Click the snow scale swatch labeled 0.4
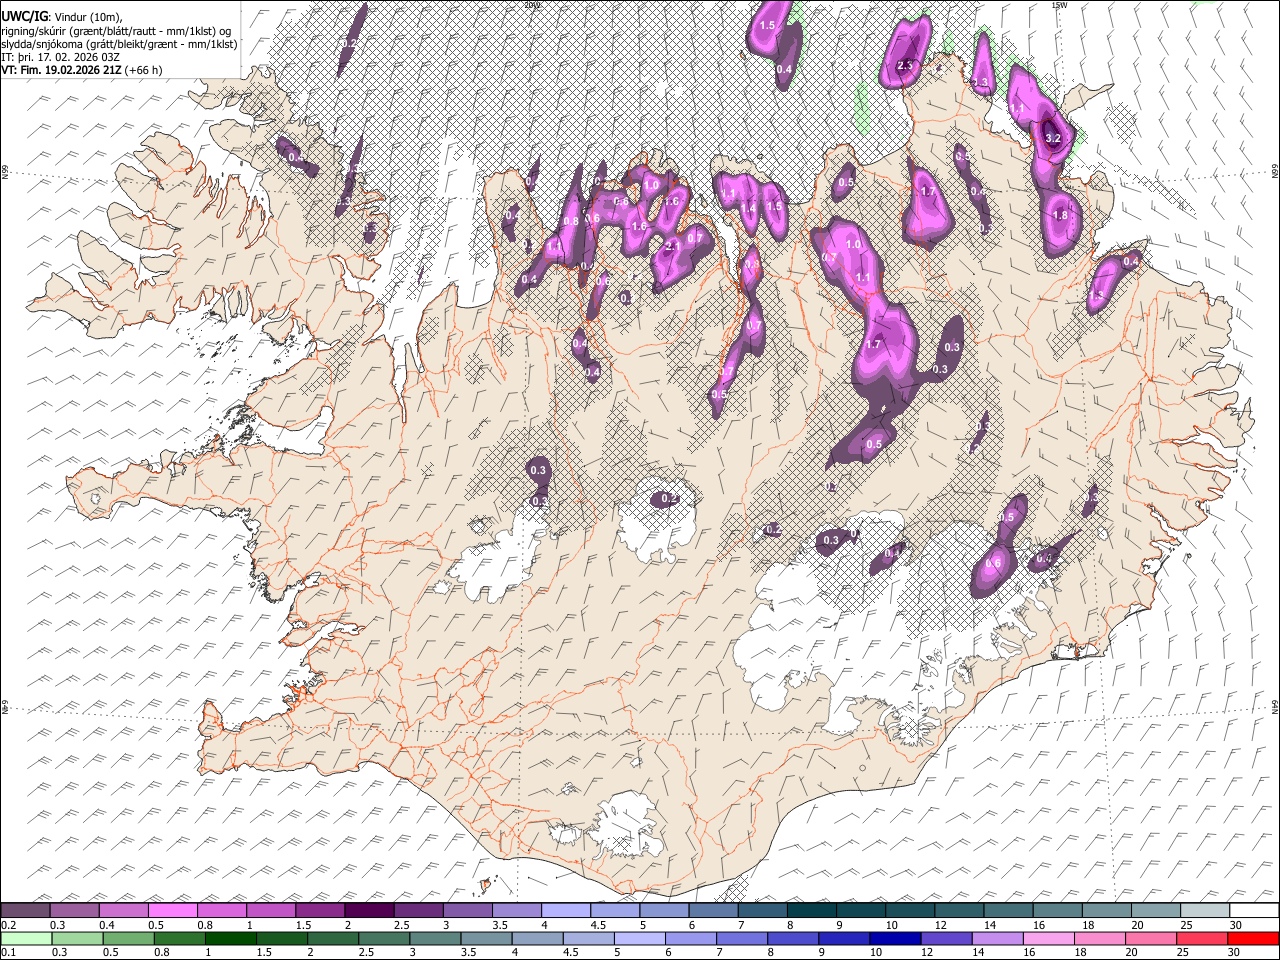The image size is (1280, 960). [123, 911]
